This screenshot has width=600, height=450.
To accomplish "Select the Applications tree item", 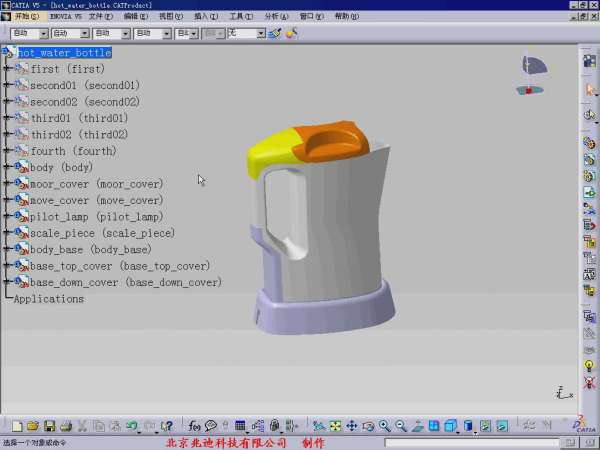I will click(x=48, y=299).
